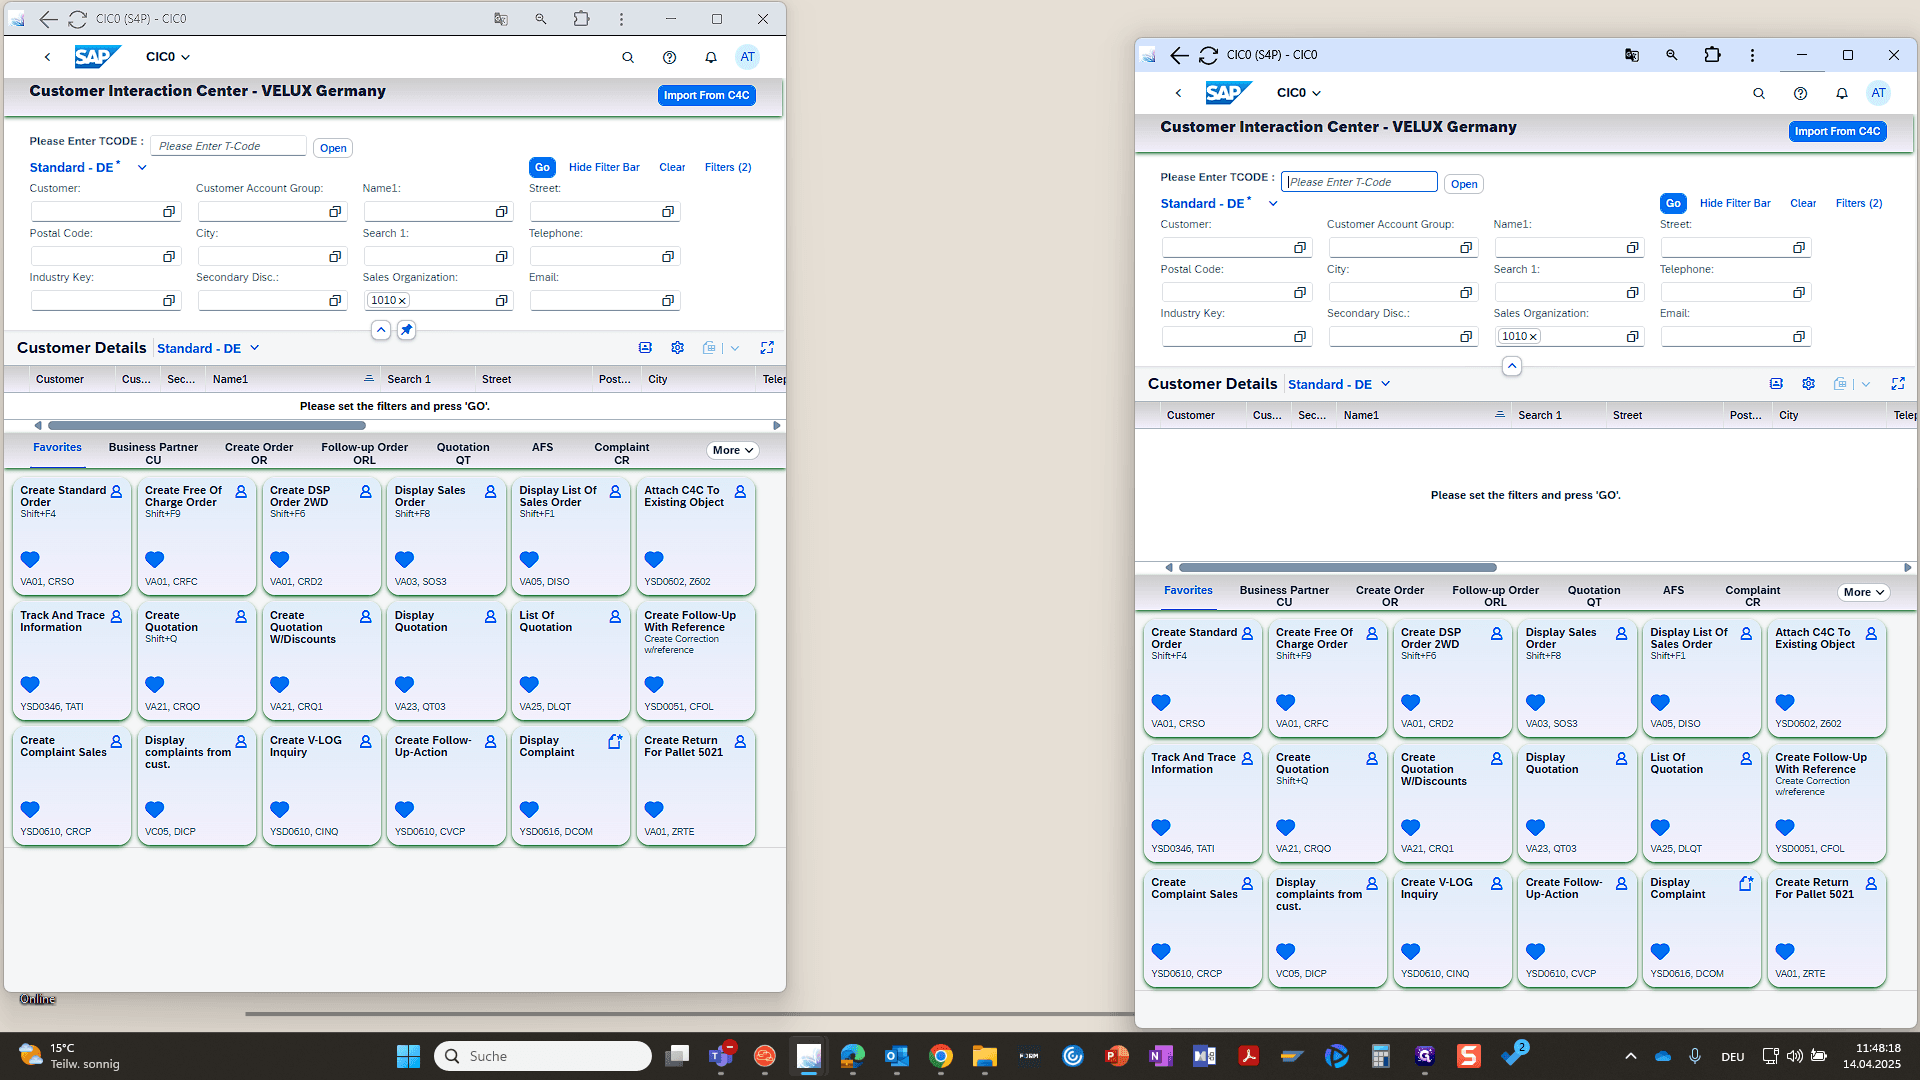The height and width of the screenshot is (1080, 1920).
Task: Toggle favorite heart on left Create V-LOG Inquiry tile
Action: click(280, 810)
